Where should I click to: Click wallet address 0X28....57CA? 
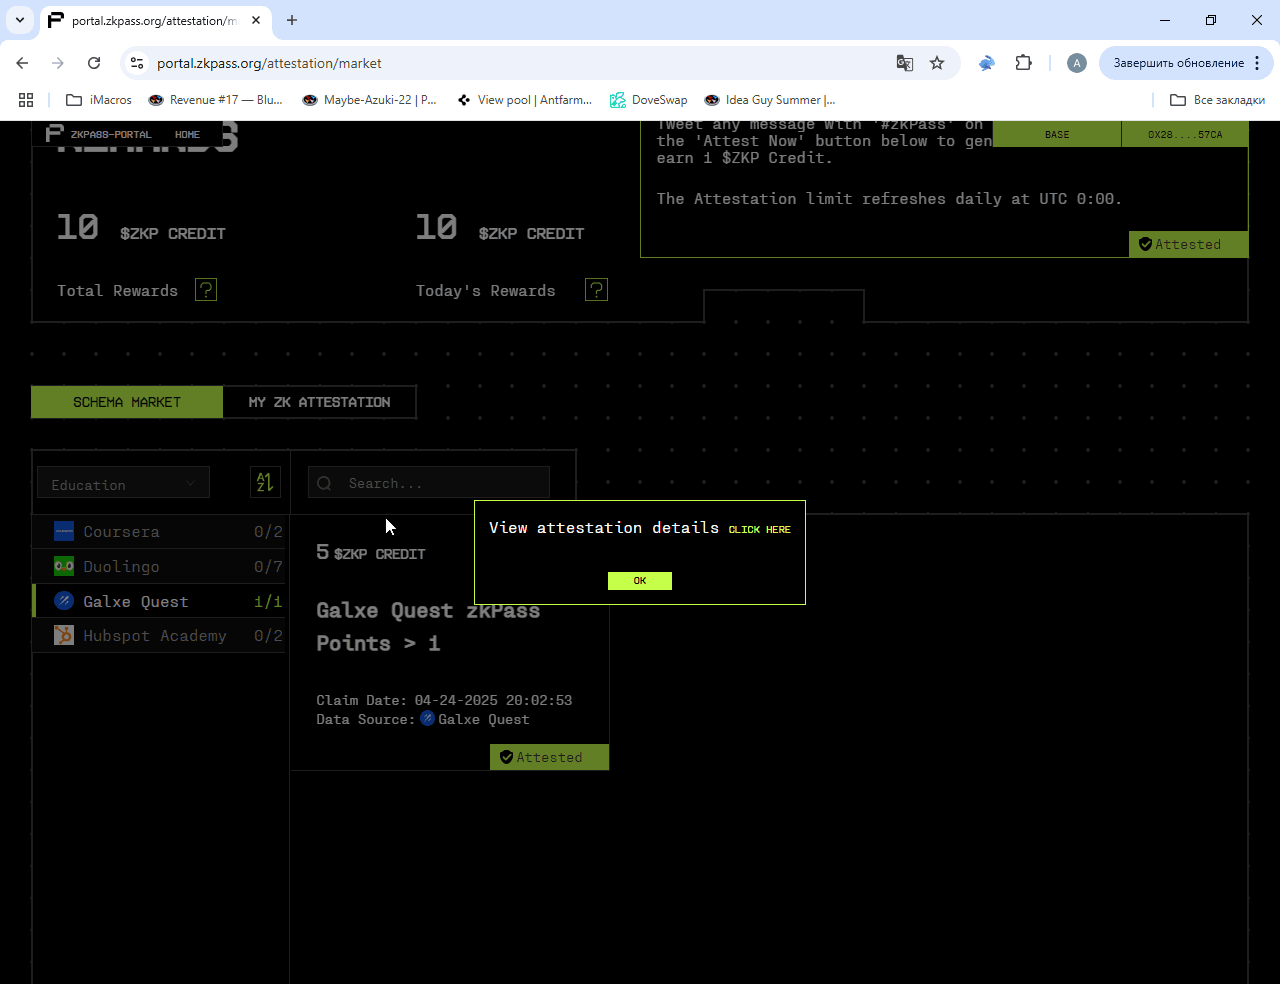(x=1185, y=134)
